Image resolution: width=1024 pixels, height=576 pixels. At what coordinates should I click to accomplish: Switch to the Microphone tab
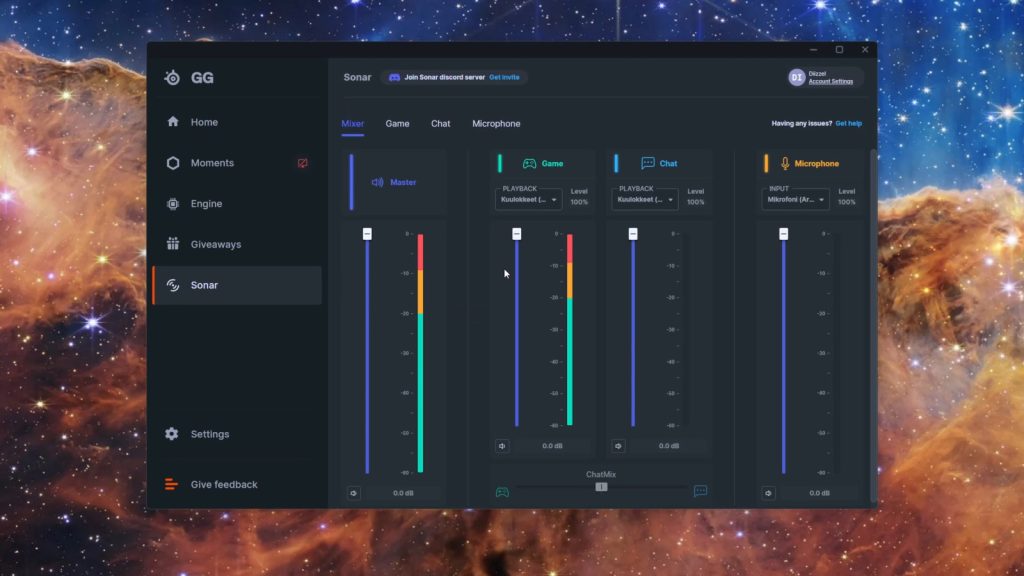(496, 124)
